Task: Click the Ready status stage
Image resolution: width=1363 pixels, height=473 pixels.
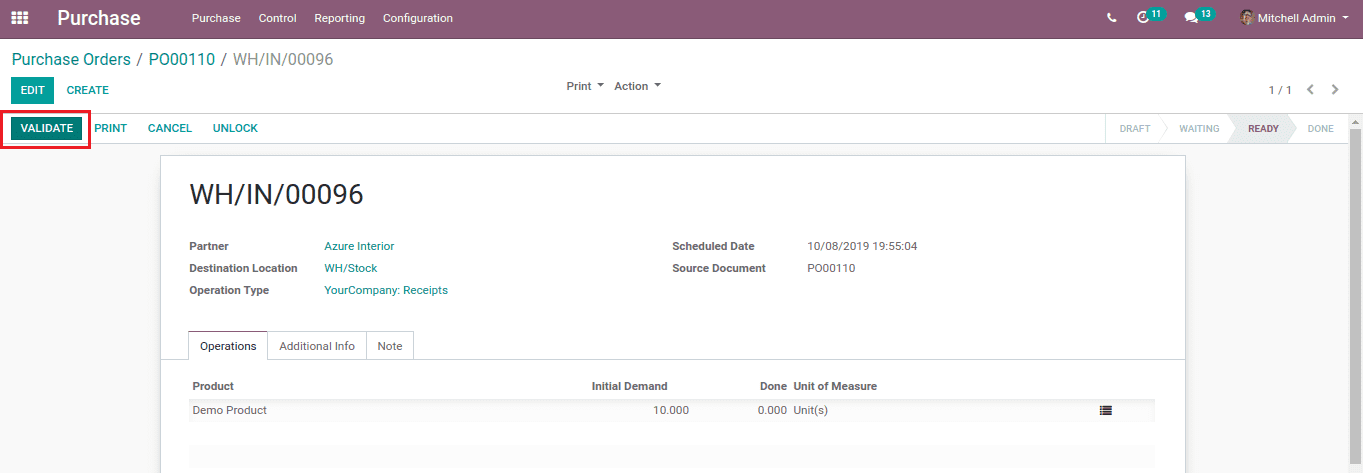Action: 1263,128
